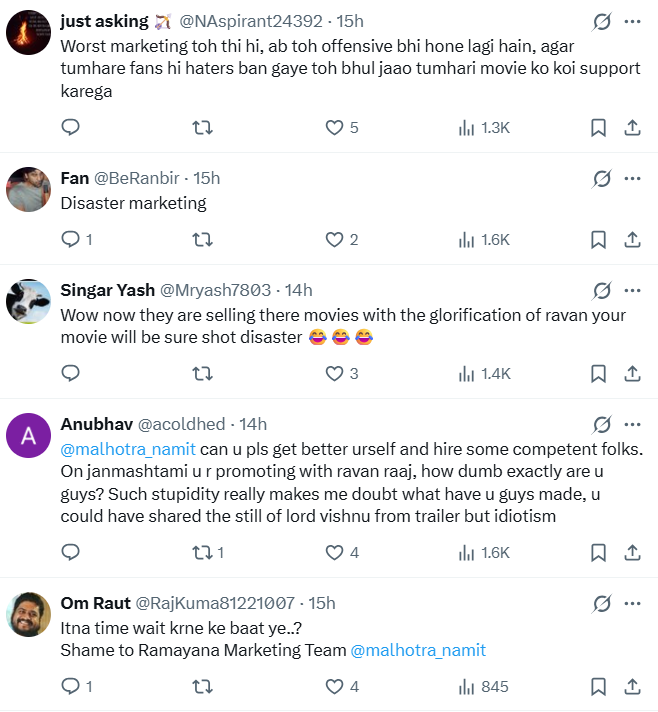The height and width of the screenshot is (712, 658).
Task: Open more options menu on Anubhav's tweet
Action: click(x=632, y=425)
